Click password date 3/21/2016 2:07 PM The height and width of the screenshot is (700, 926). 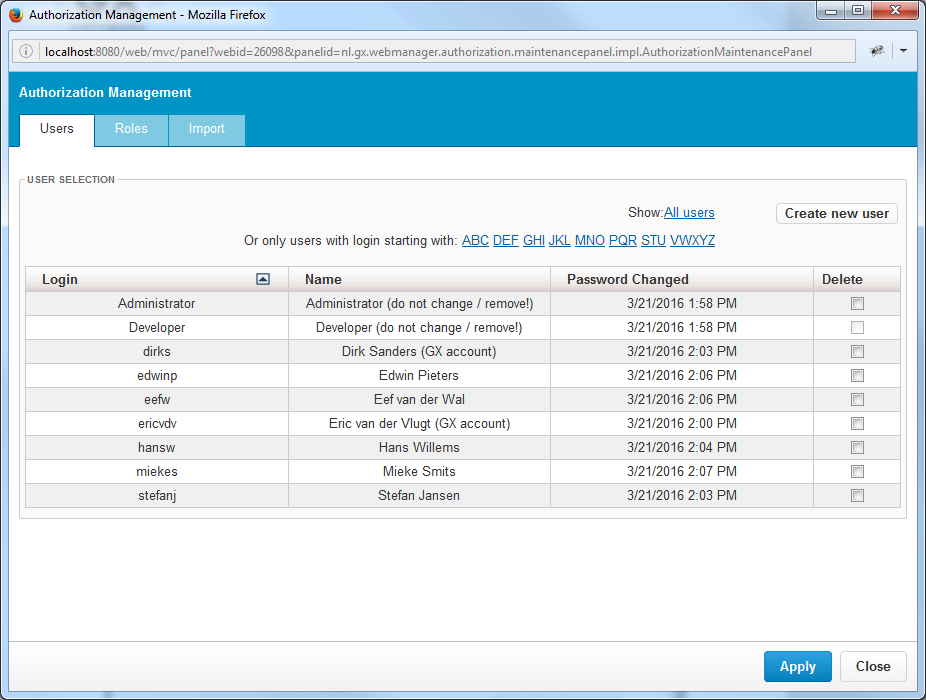click(x=682, y=471)
